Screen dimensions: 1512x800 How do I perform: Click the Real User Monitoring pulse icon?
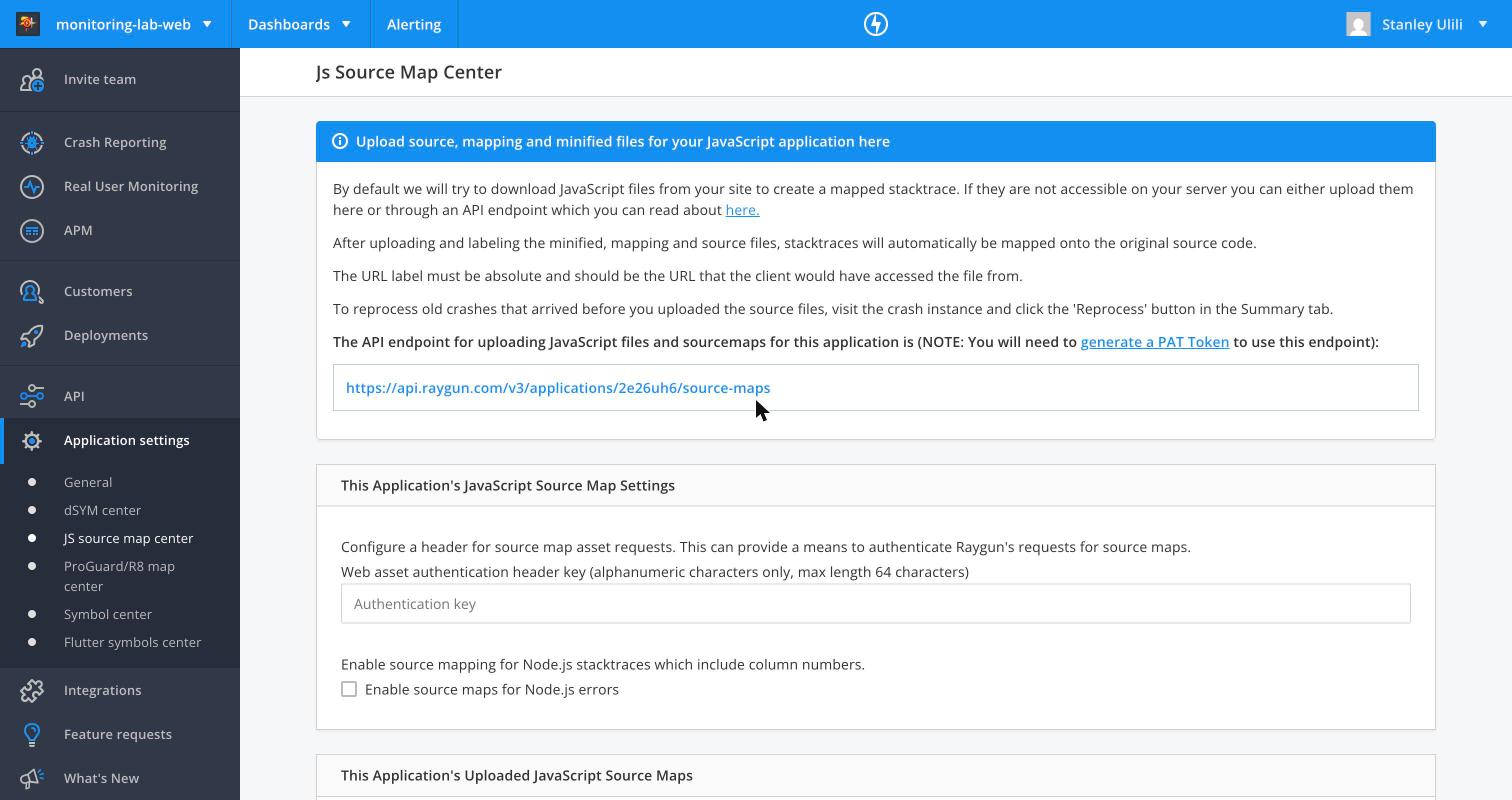32,186
